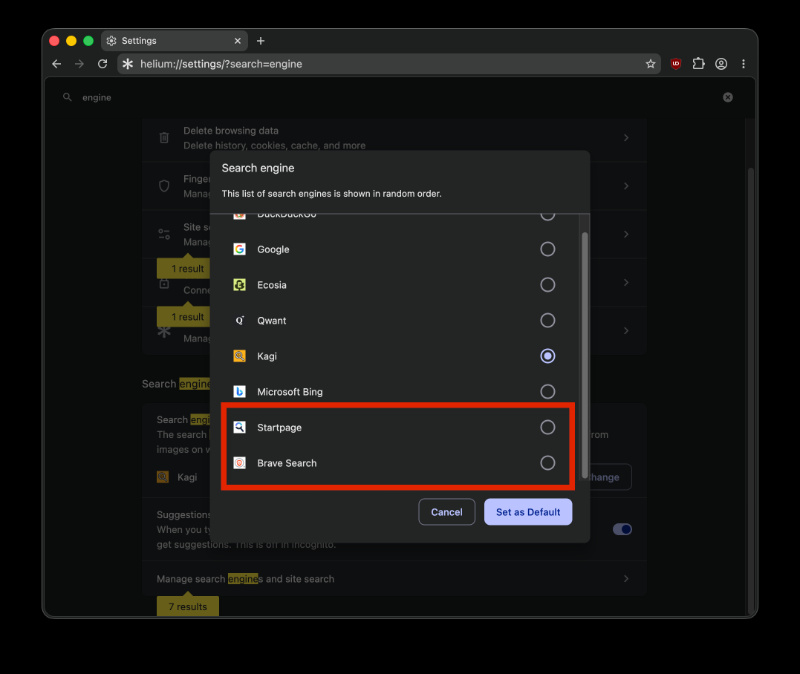Clear the settings search field

point(728,97)
